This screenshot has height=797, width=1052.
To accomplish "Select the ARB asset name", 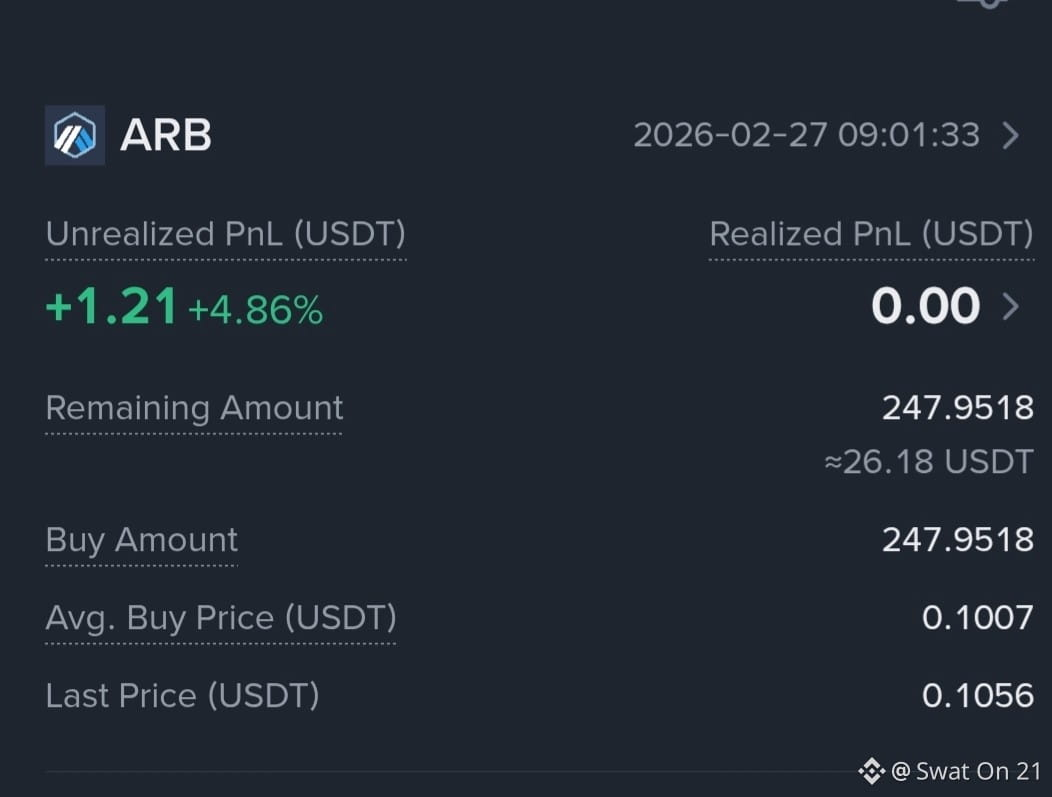I will pyautogui.click(x=166, y=135).
